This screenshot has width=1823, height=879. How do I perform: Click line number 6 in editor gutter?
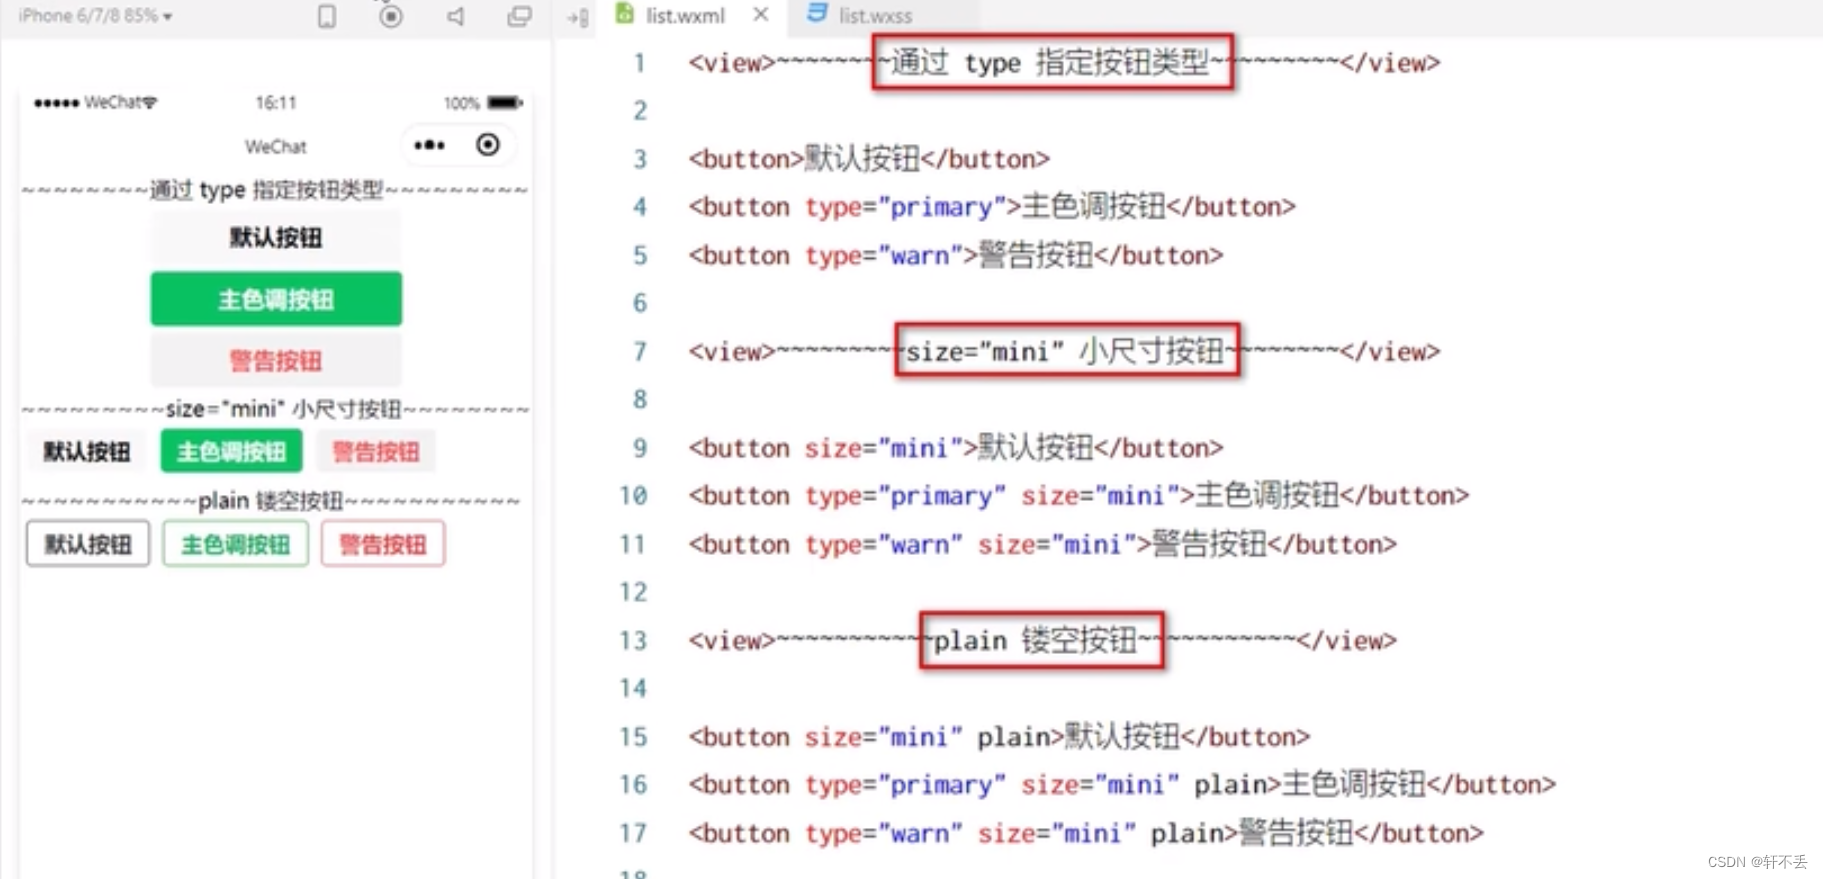(640, 303)
